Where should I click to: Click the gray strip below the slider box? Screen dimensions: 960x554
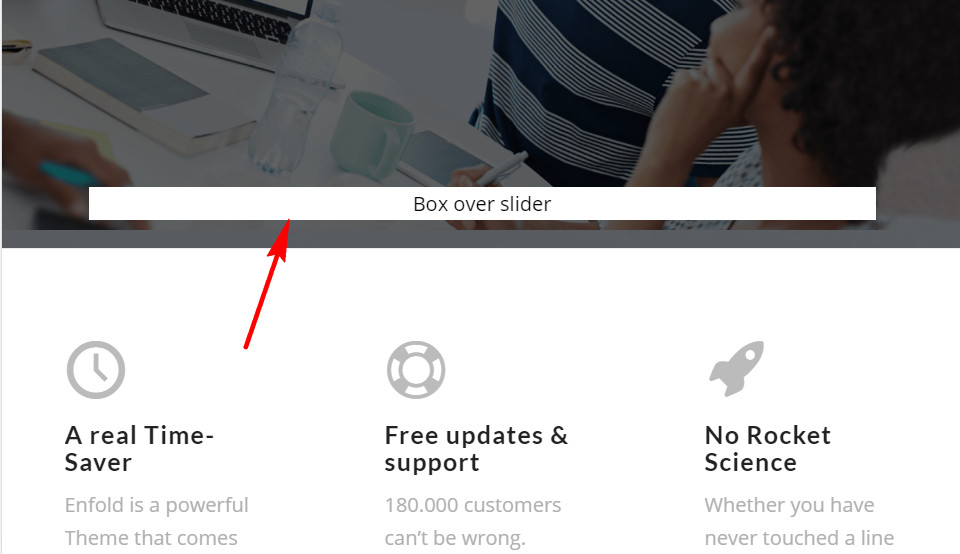coord(481,239)
